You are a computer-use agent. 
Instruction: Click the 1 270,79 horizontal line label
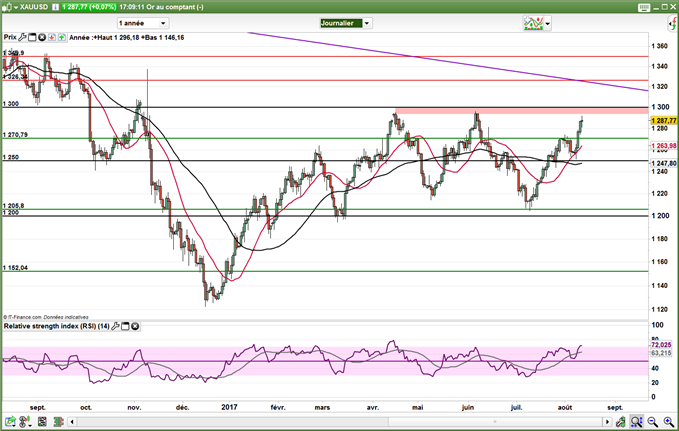15,135
